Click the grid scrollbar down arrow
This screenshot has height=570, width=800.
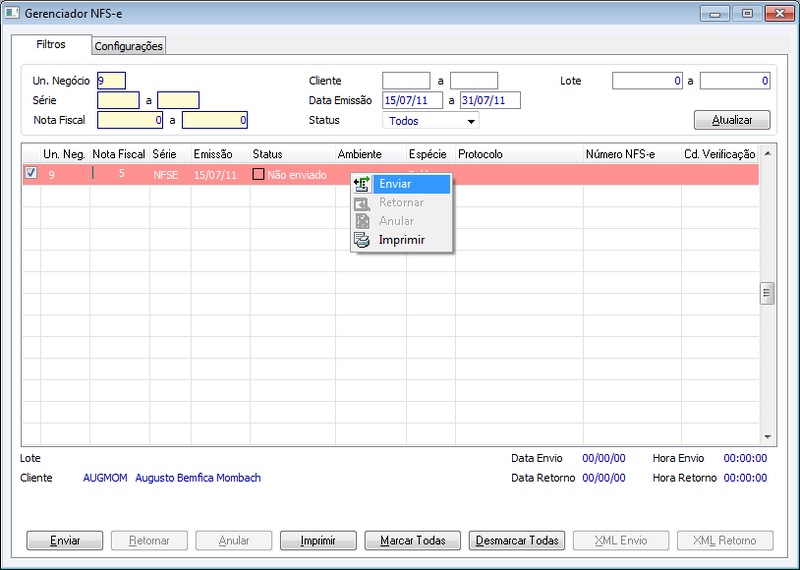(767, 437)
